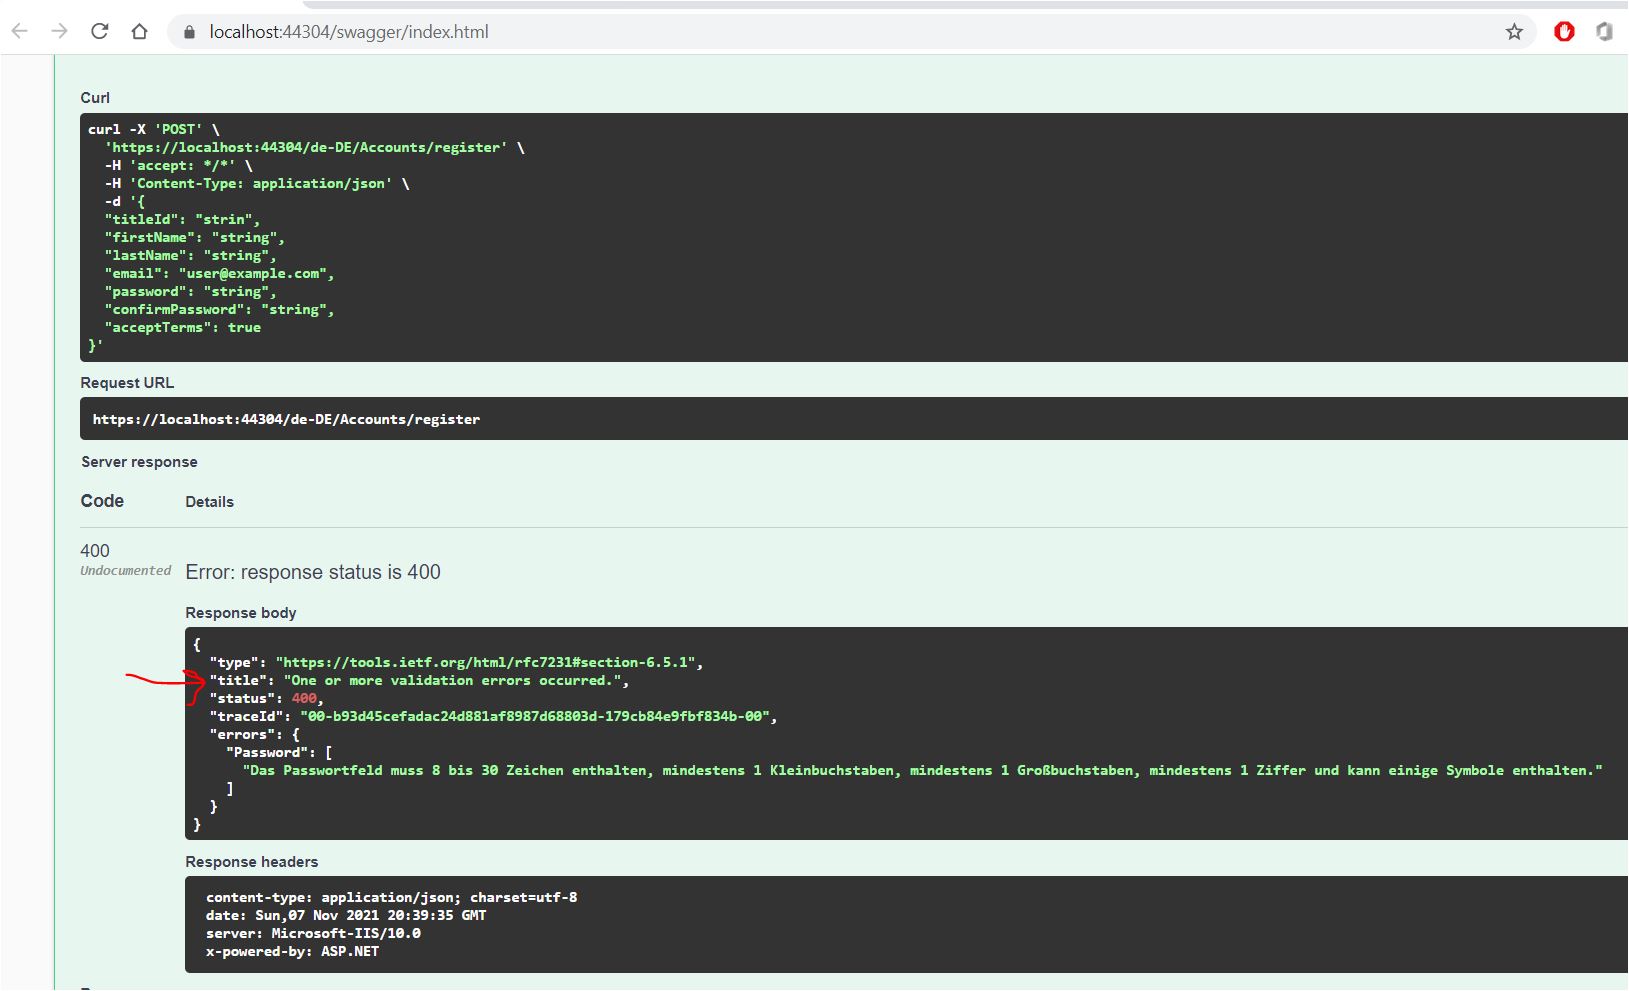View site info via the lock icon
This screenshot has height=991, width=1629.
(x=189, y=32)
